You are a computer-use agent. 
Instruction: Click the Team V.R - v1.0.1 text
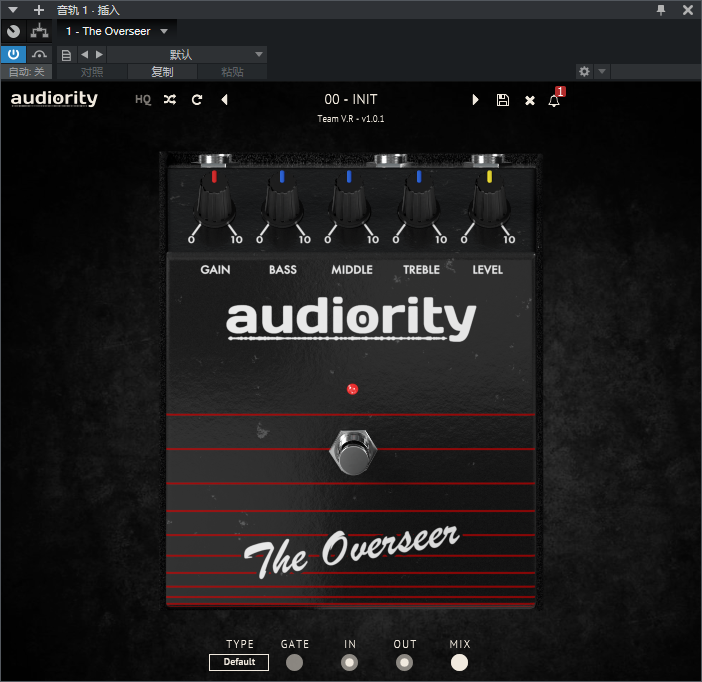351,119
